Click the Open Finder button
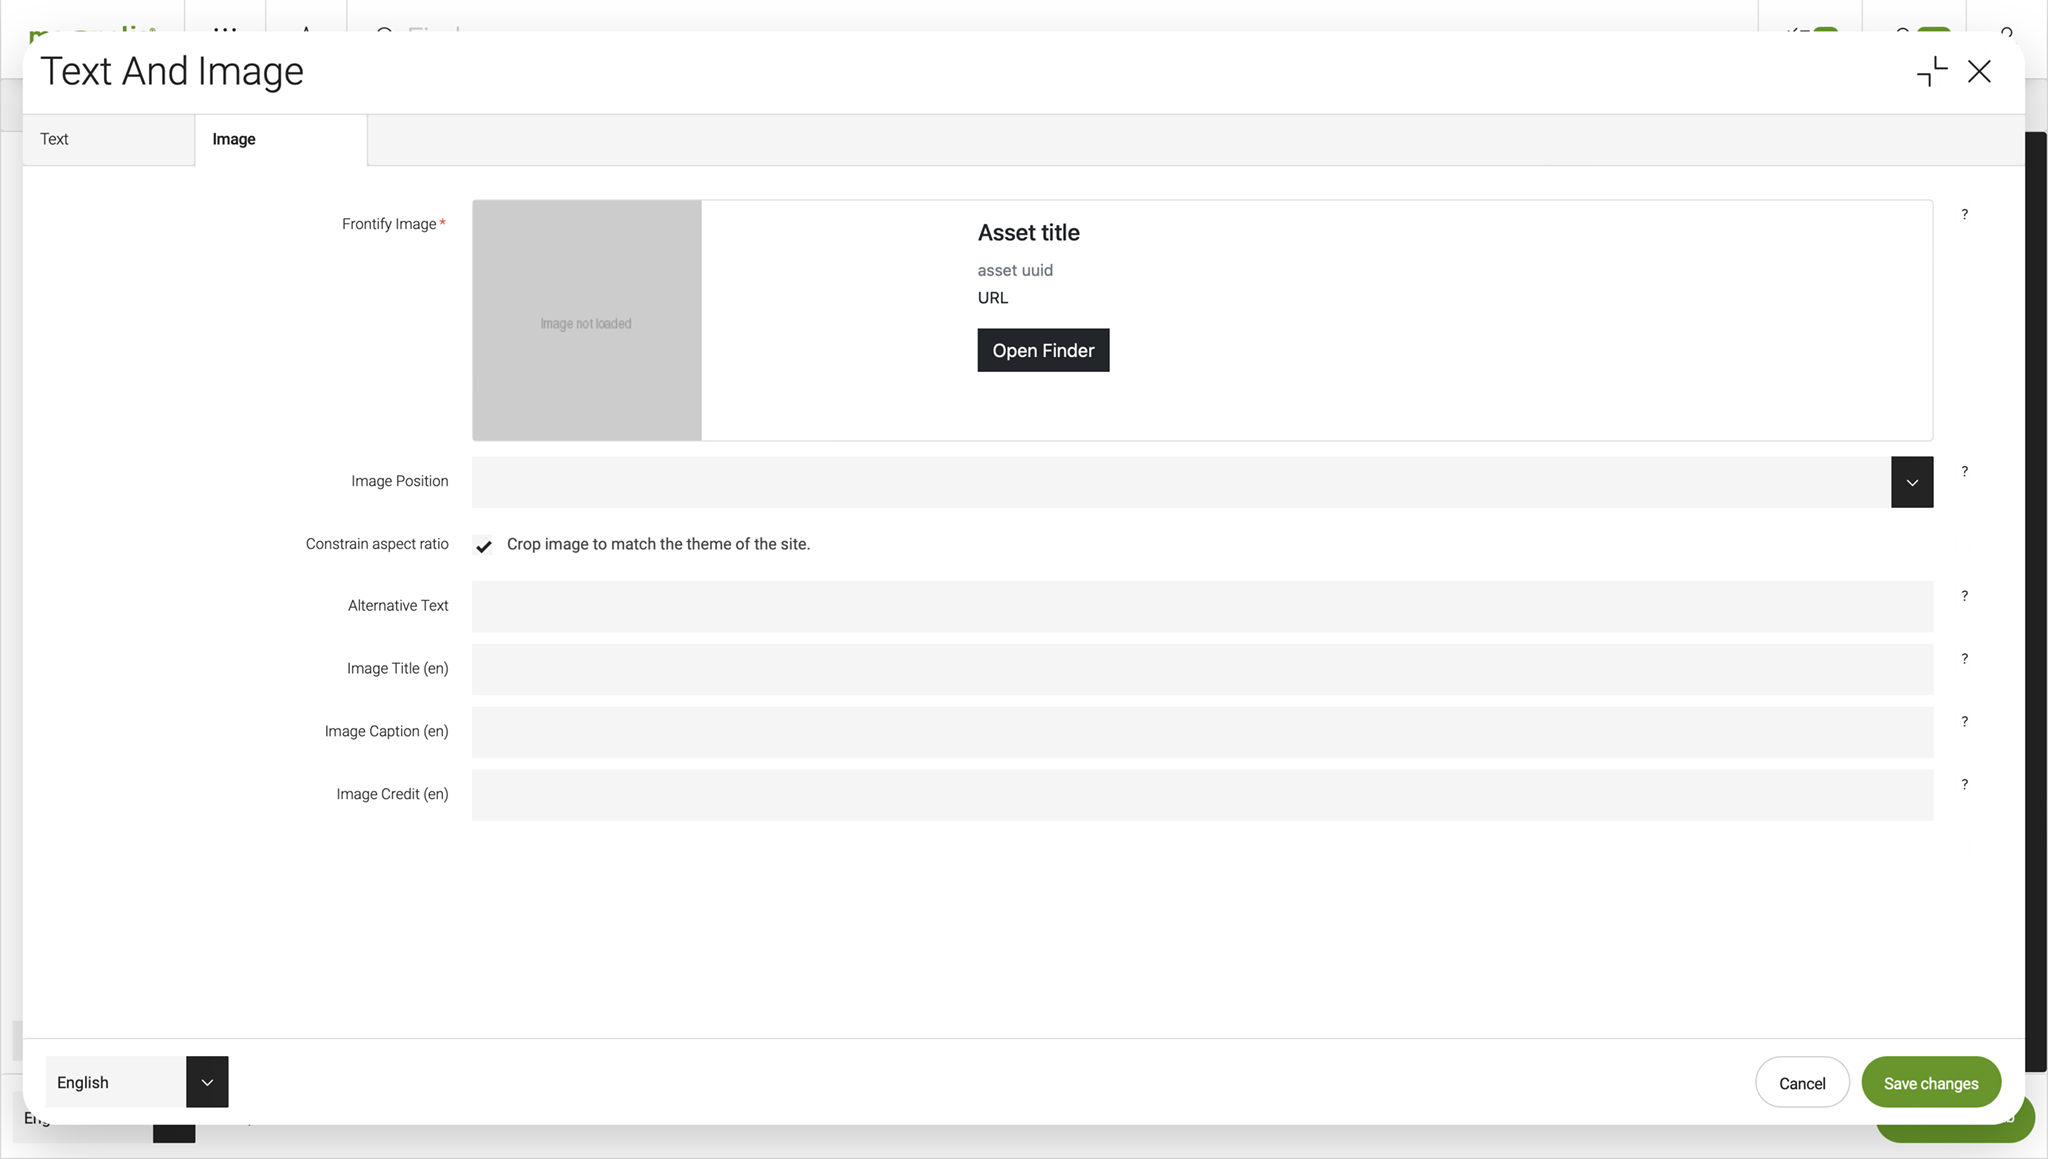The height and width of the screenshot is (1159, 2048). (x=1042, y=350)
